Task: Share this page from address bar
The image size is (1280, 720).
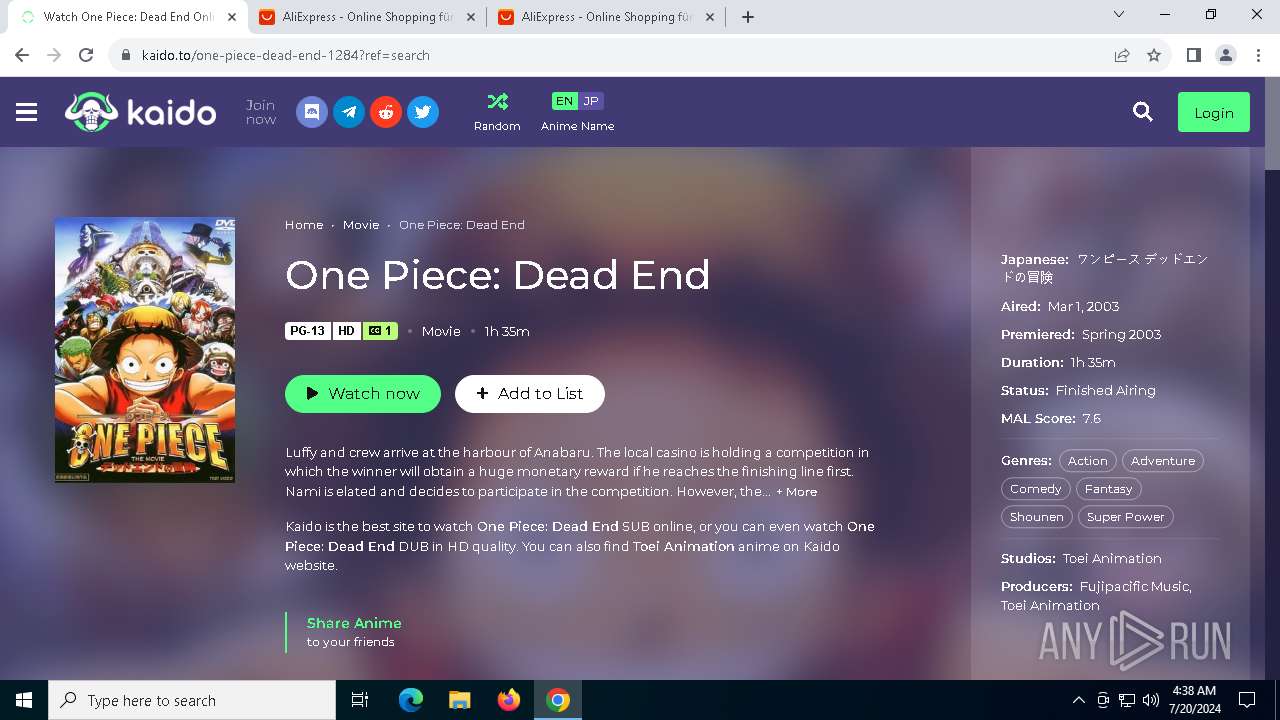Action: click(1122, 55)
